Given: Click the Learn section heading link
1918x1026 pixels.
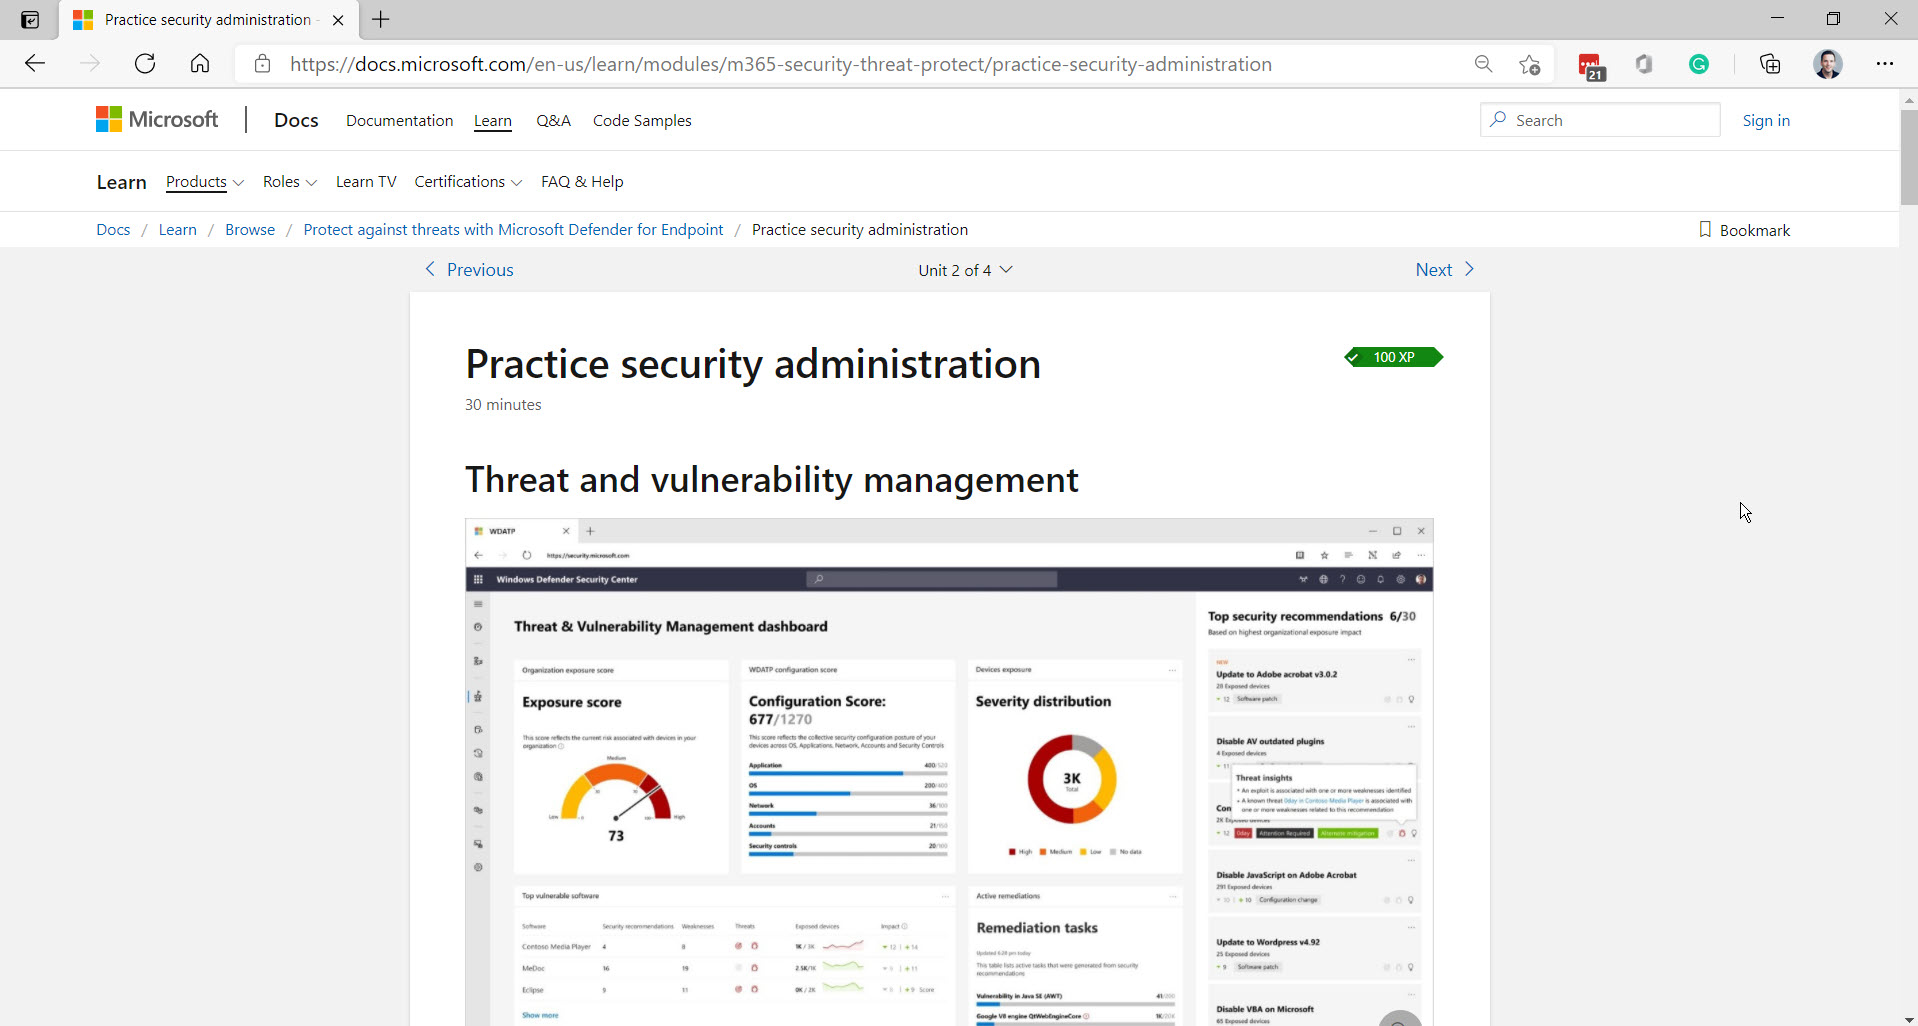Looking at the screenshot, I should 122,182.
